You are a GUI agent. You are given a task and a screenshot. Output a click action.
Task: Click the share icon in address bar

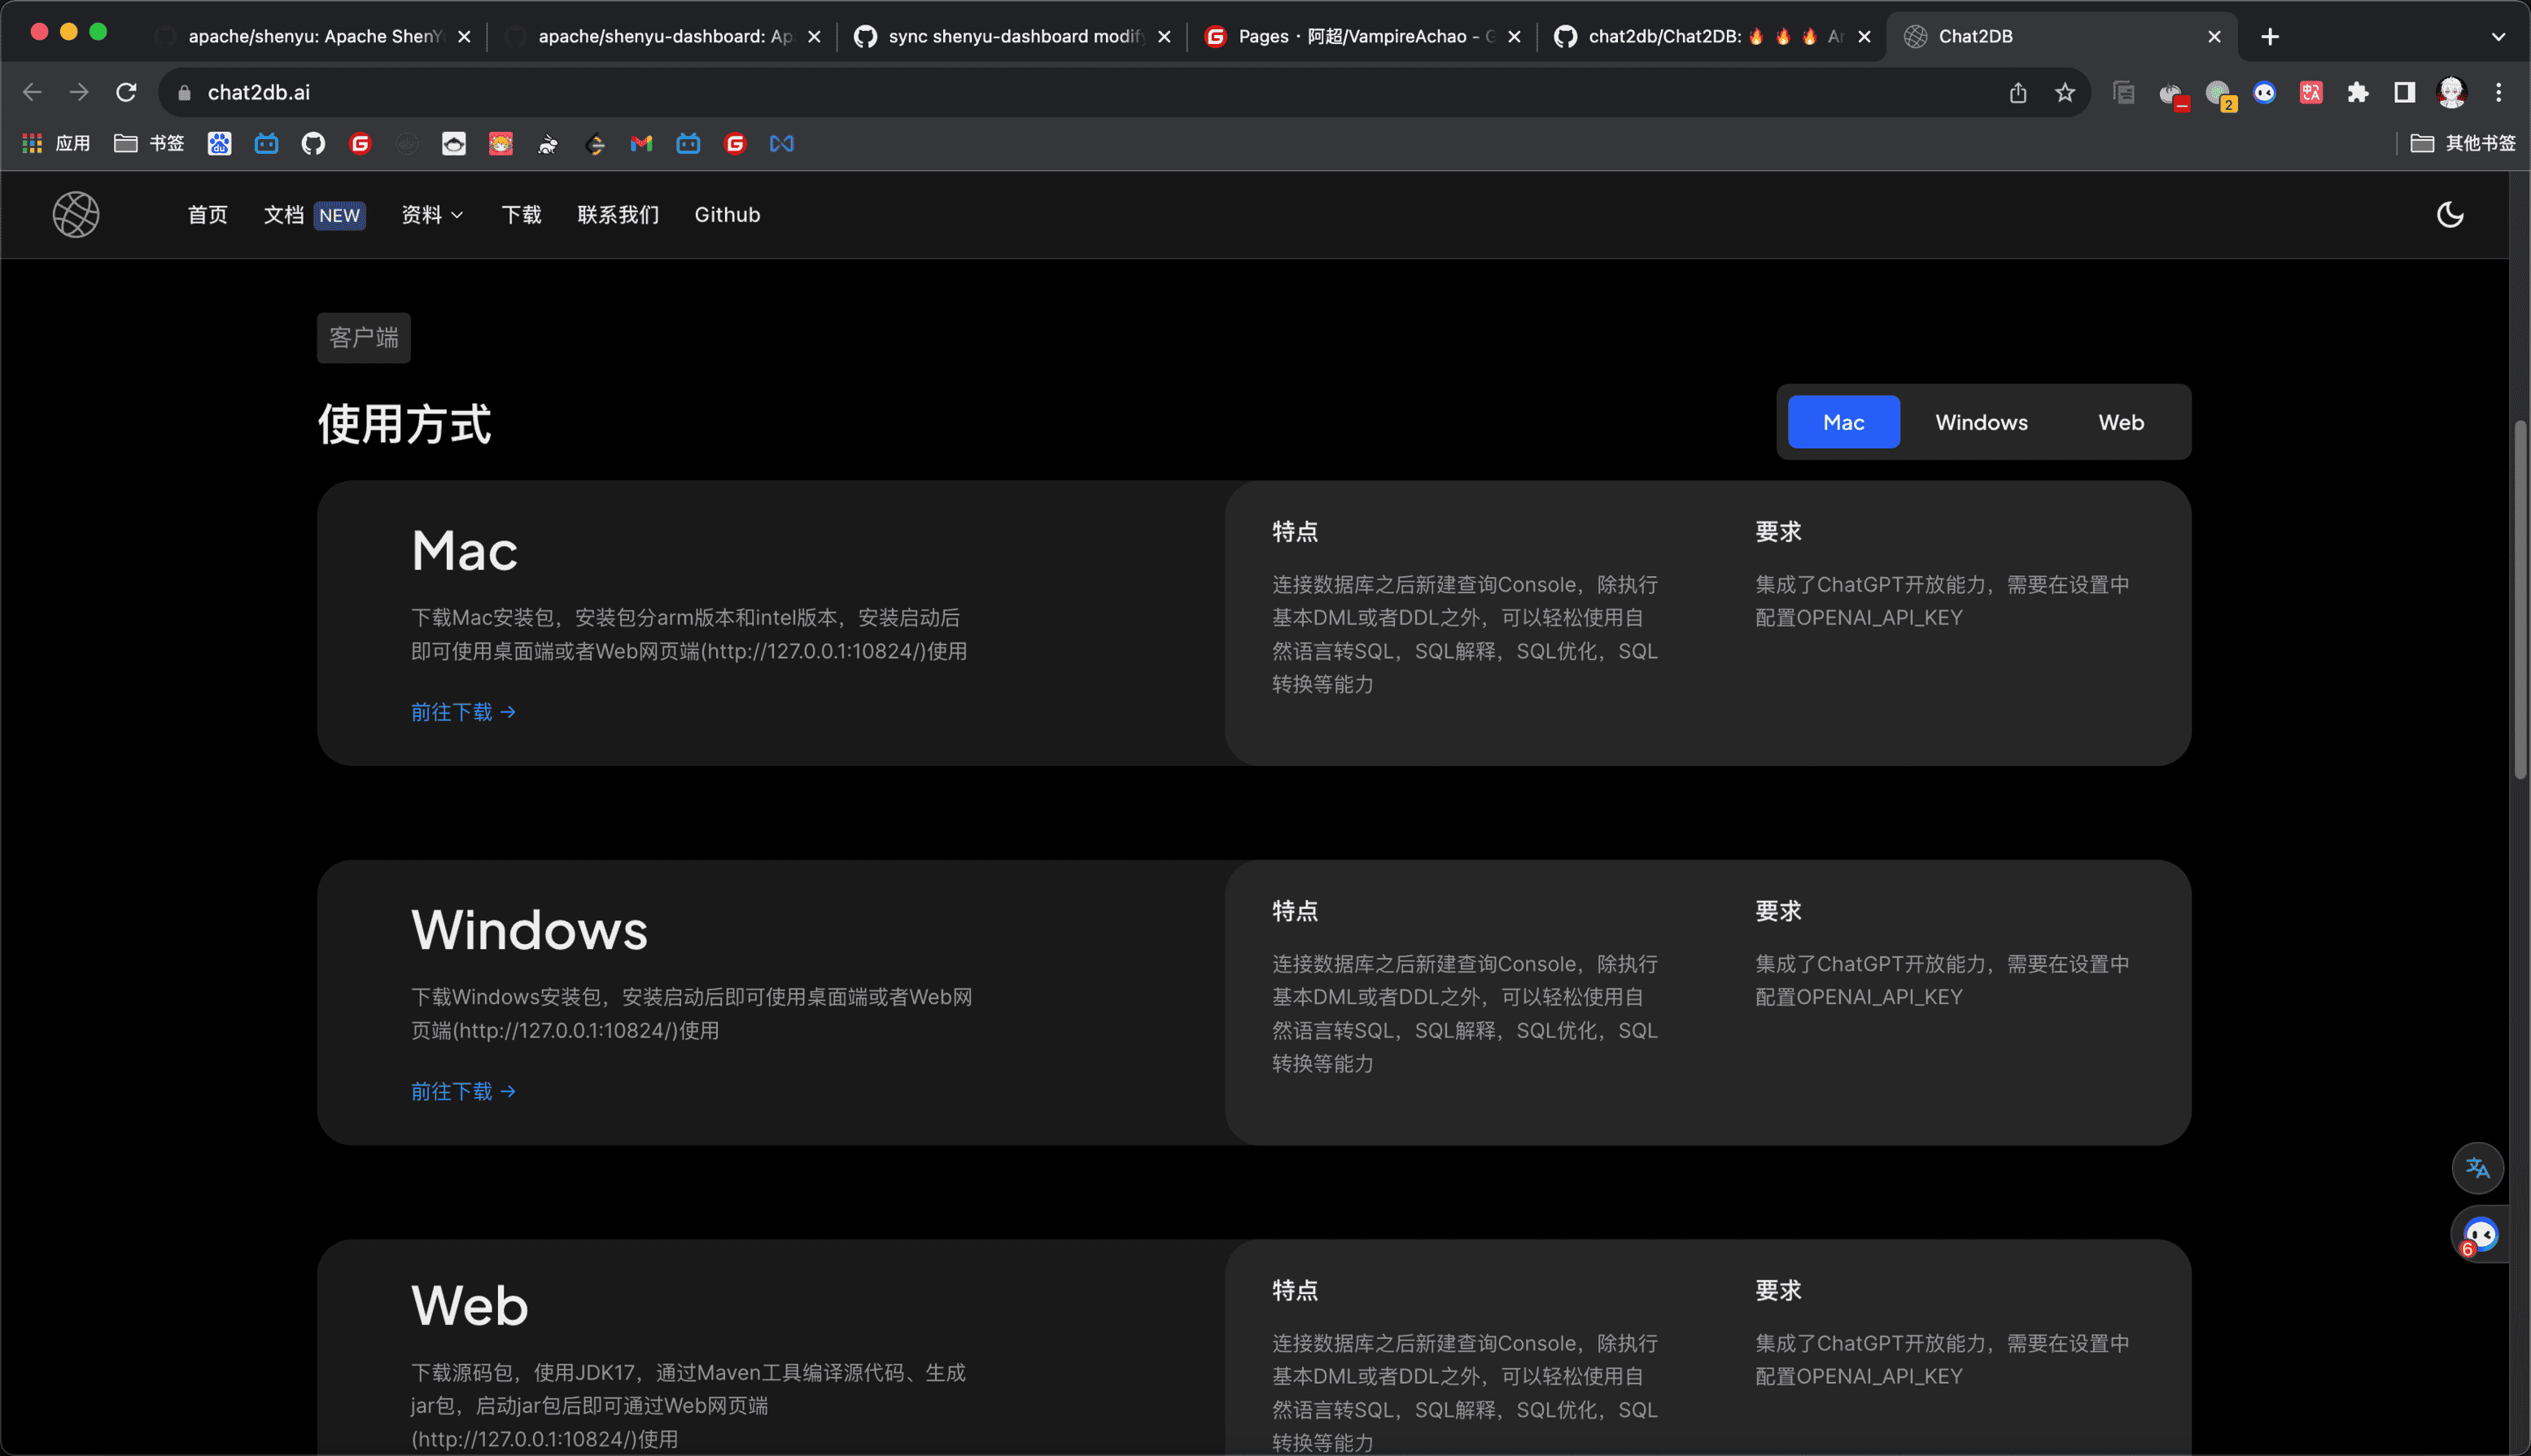tap(2018, 92)
